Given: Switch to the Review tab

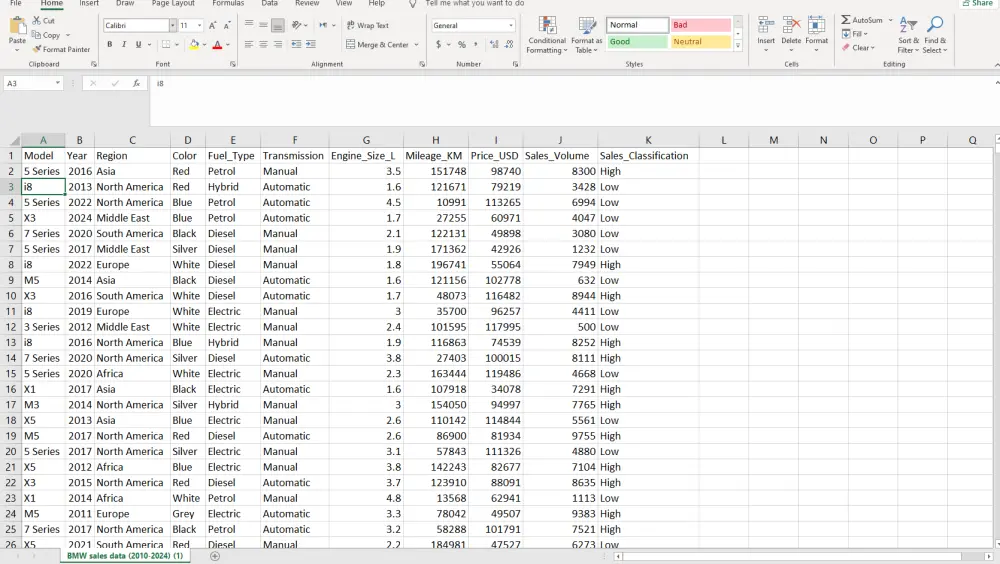Looking at the screenshot, I should pyautogui.click(x=307, y=3).
